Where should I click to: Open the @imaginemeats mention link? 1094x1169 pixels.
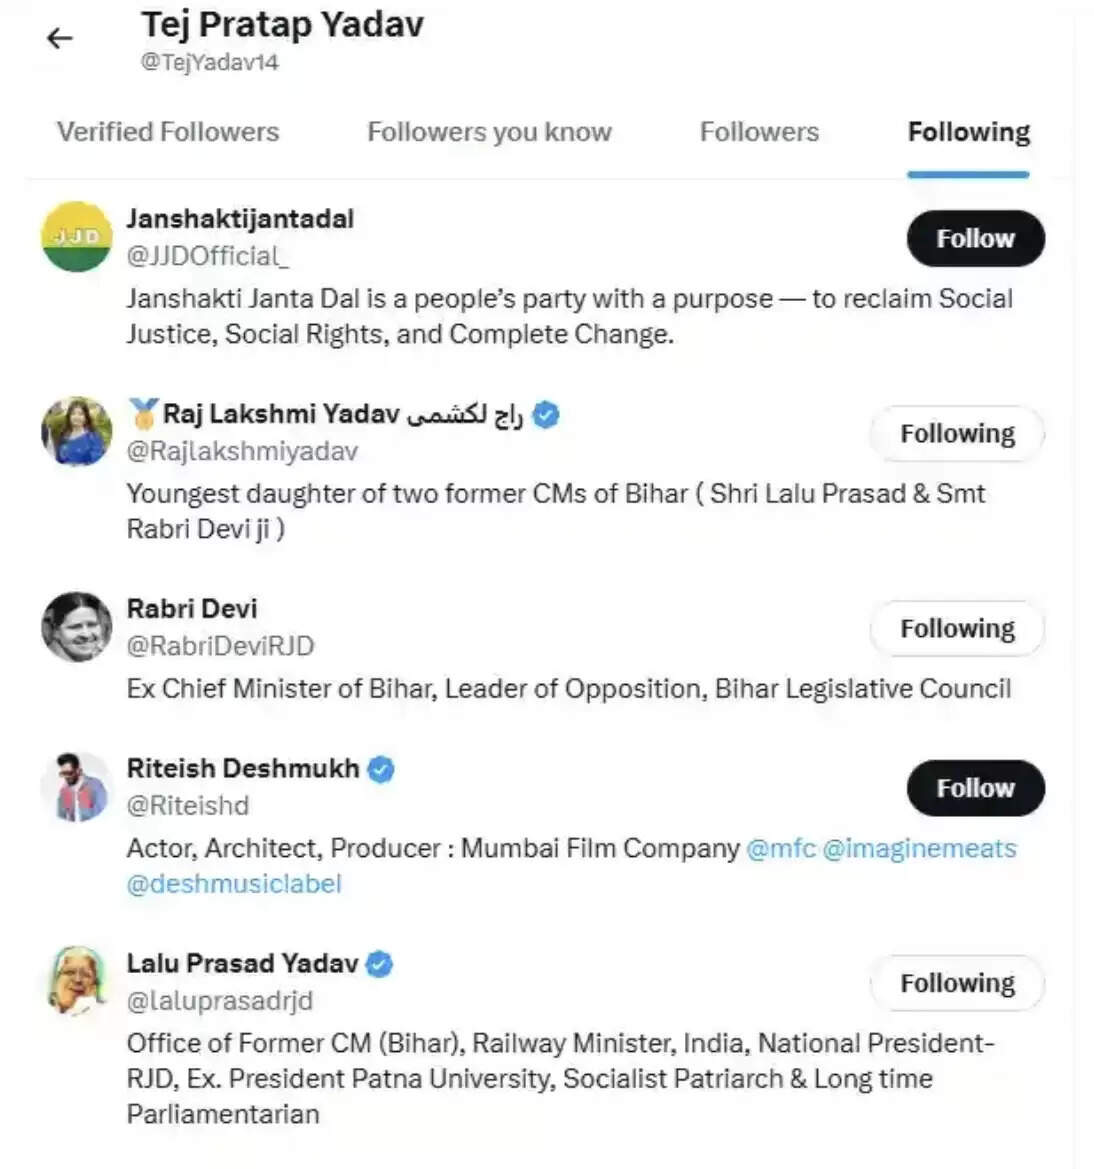coord(919,849)
